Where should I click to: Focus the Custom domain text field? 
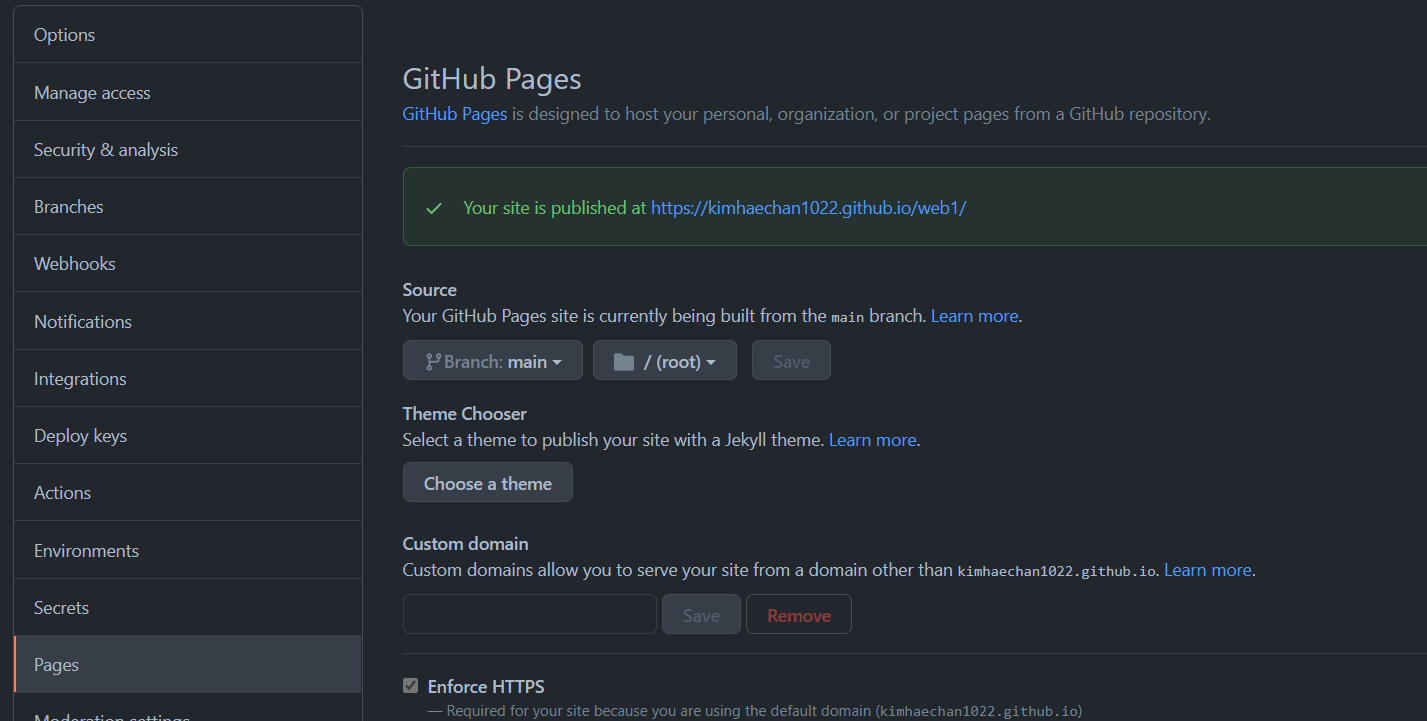(530, 614)
